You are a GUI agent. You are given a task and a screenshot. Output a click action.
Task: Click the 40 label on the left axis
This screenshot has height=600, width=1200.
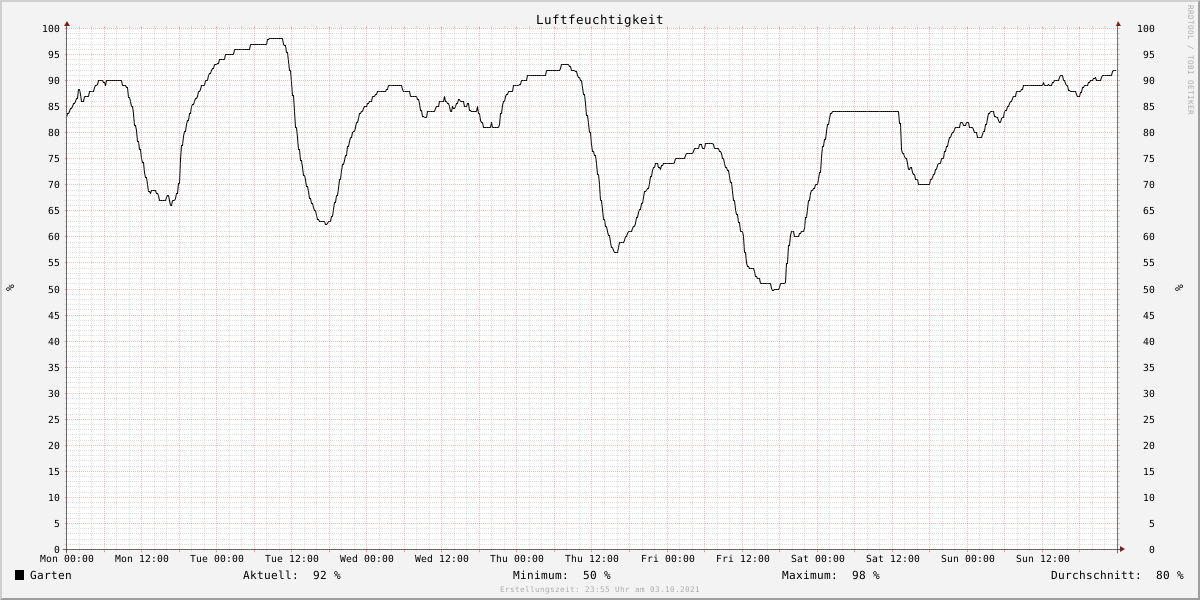click(x=54, y=341)
